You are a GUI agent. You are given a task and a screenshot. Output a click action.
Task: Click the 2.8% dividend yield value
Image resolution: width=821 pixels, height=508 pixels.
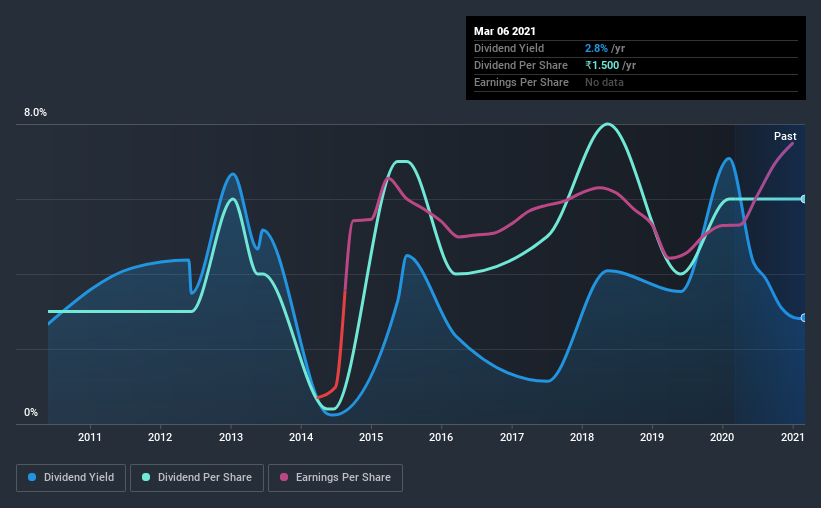[x=596, y=48]
